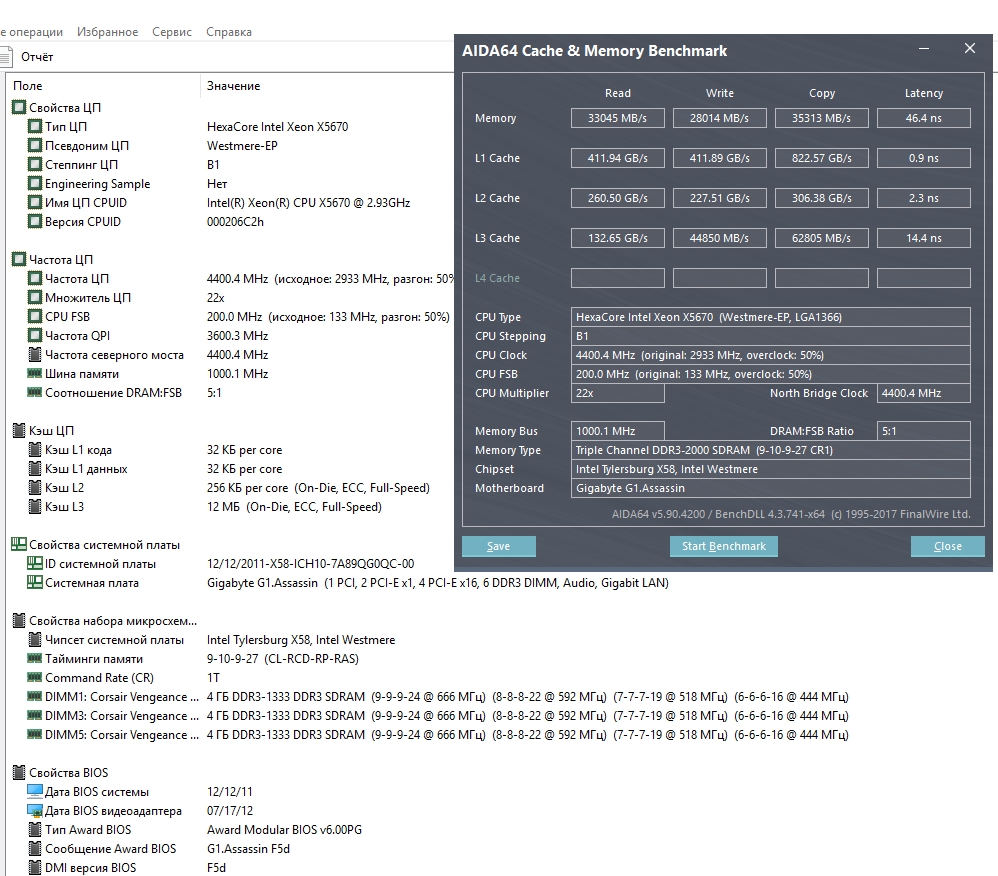Click the icon beside Множитель ЦП

pyautogui.click(x=34, y=297)
